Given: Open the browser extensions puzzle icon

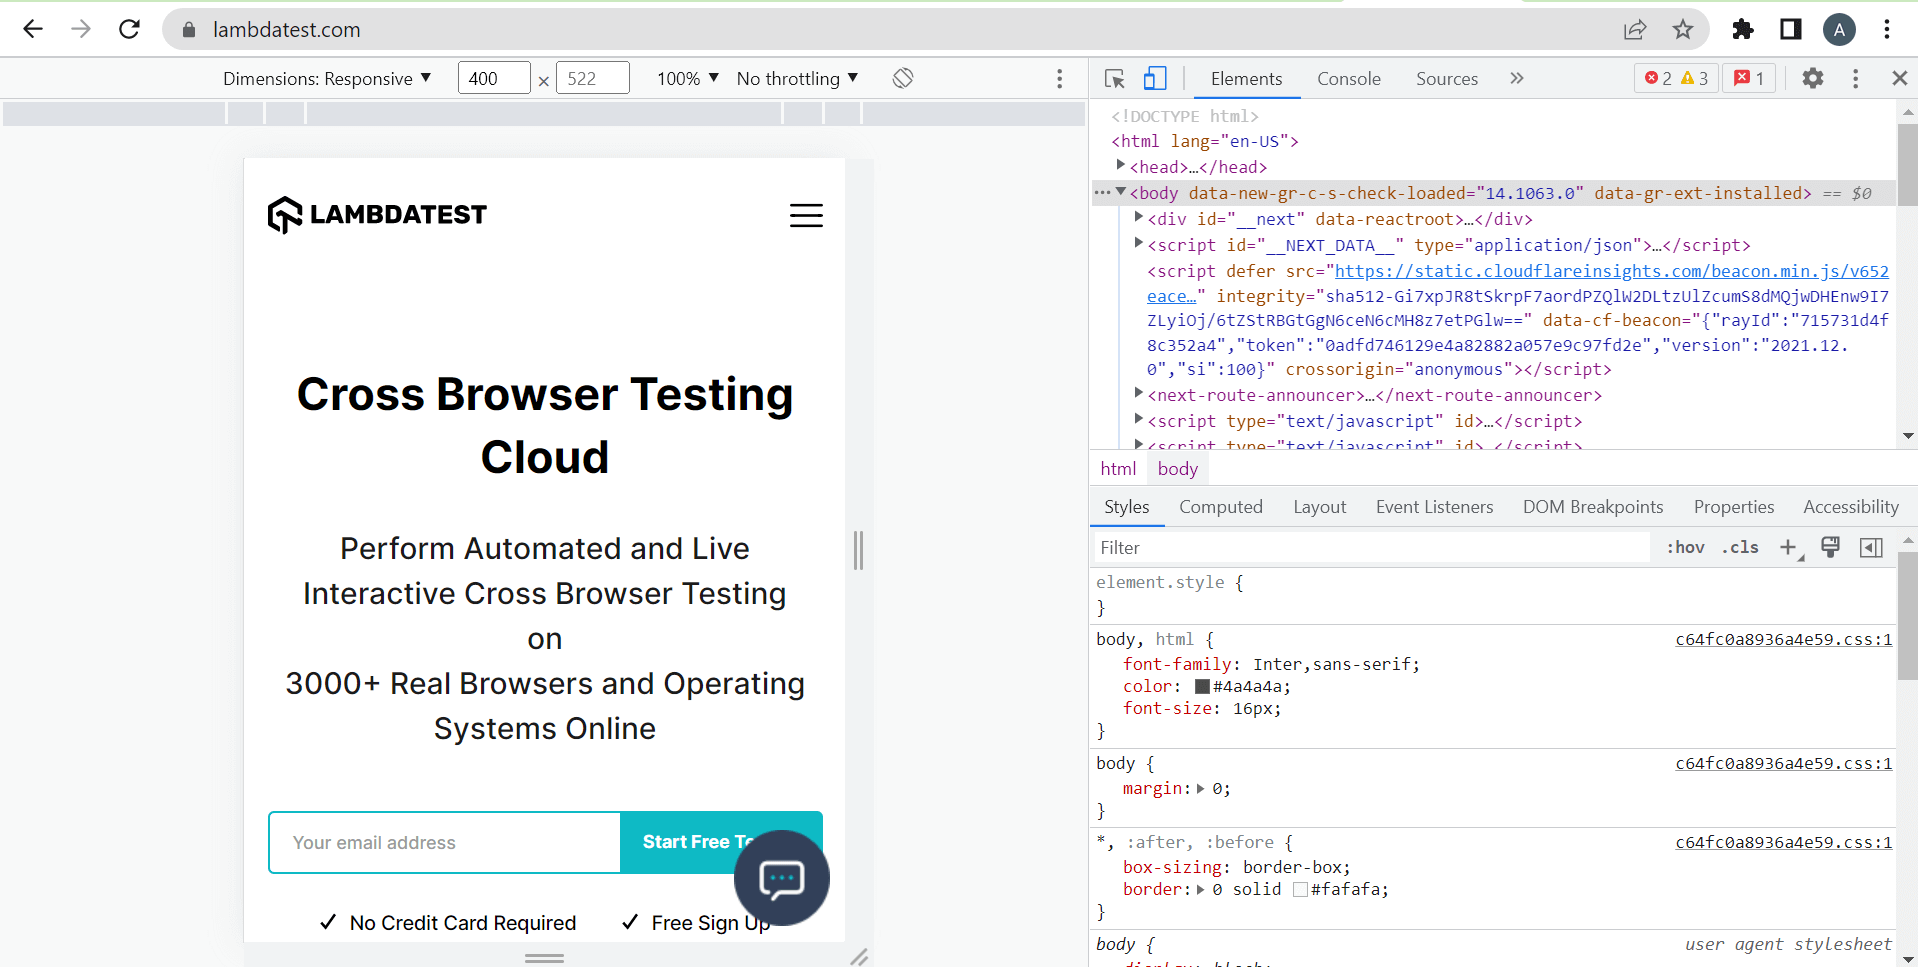Looking at the screenshot, I should pos(1743,30).
